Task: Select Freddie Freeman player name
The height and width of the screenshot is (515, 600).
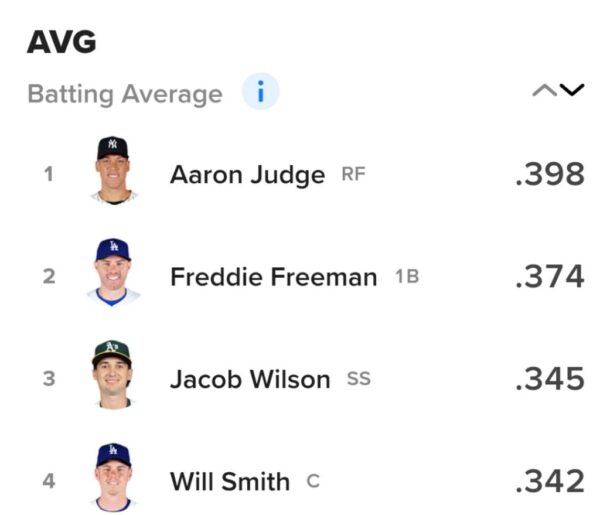Action: tap(273, 277)
